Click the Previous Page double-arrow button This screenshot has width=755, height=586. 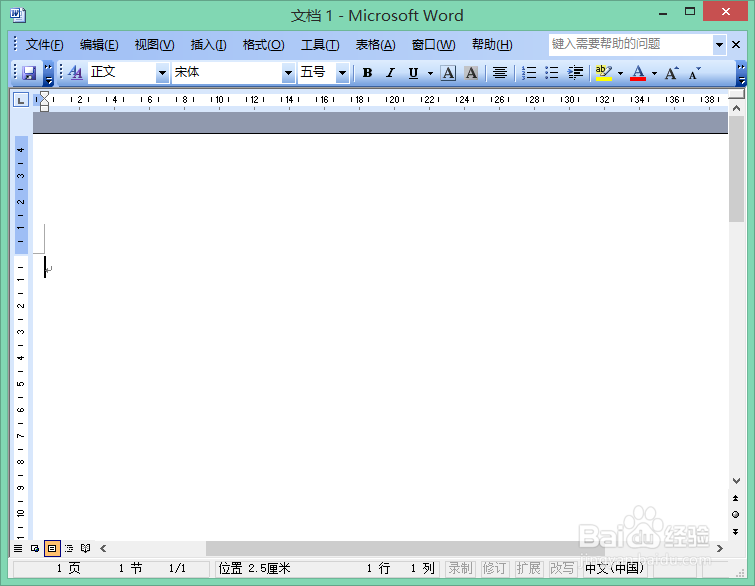click(736, 498)
